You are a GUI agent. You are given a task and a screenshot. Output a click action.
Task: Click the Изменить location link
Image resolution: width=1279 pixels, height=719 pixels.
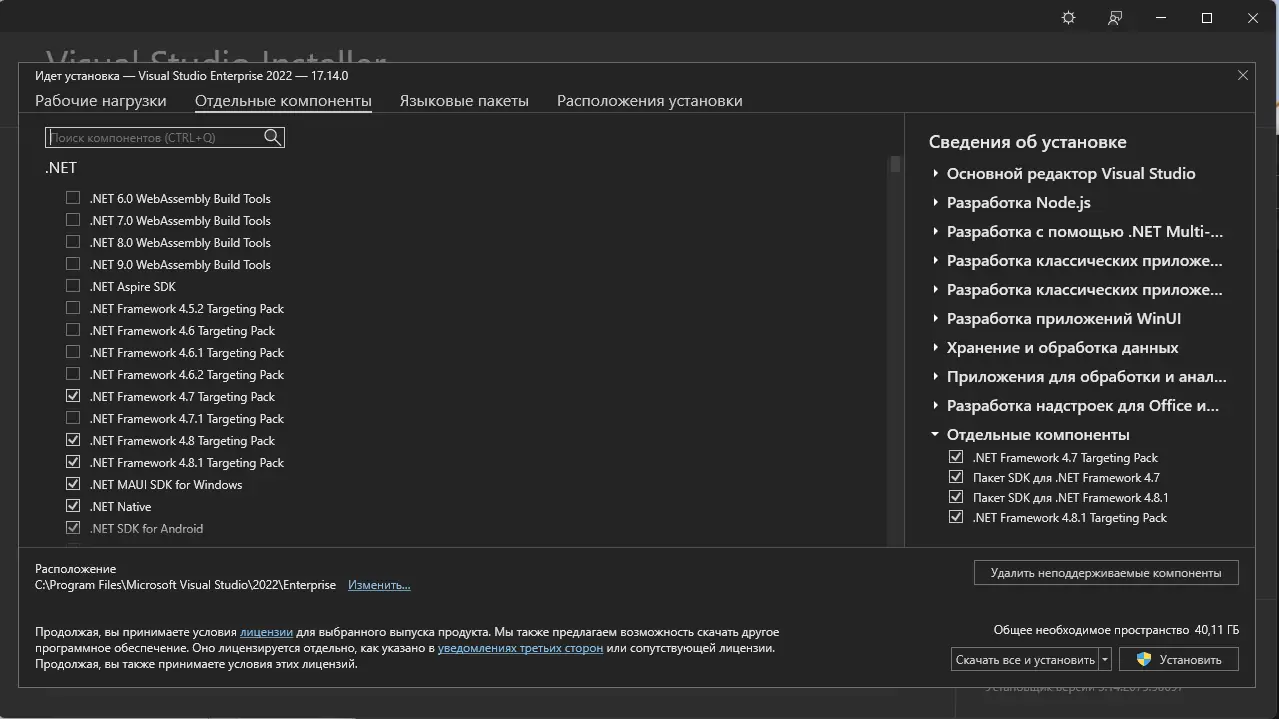(x=379, y=584)
